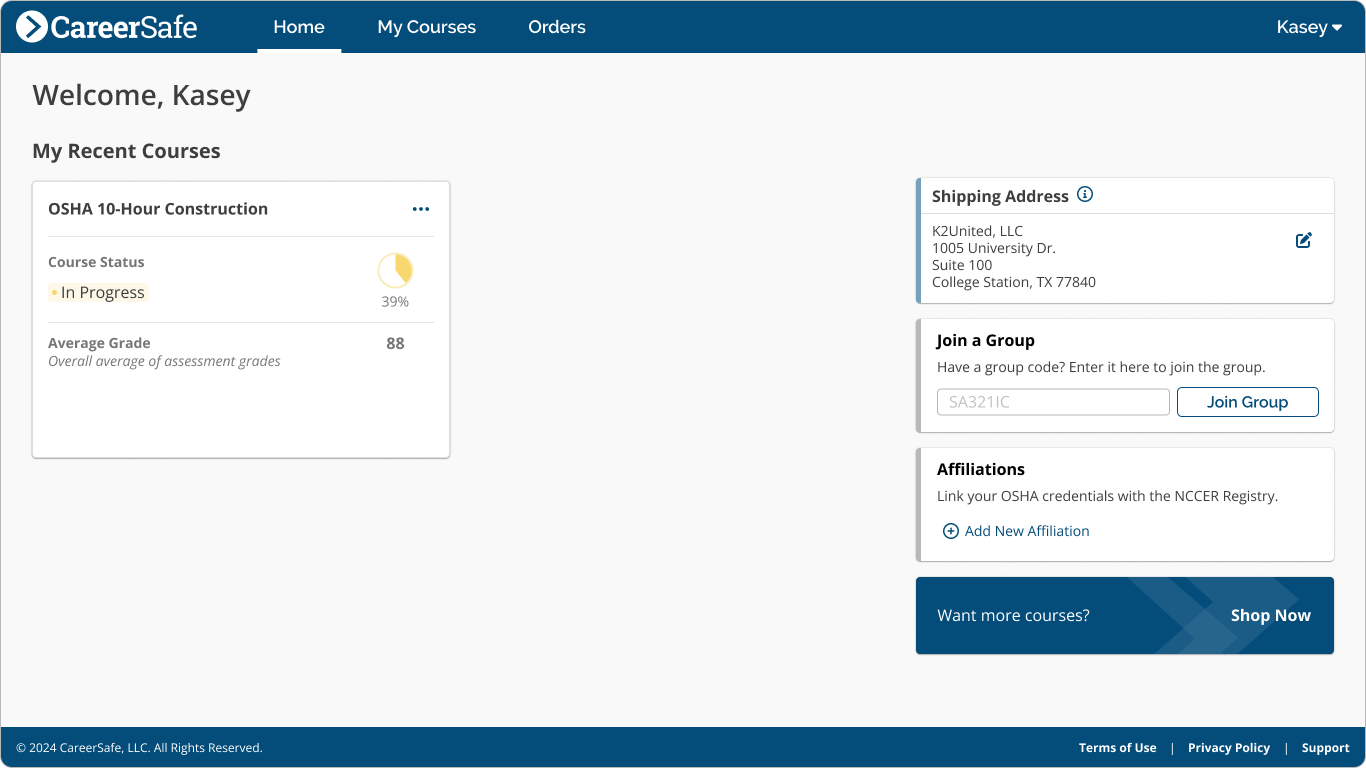Image resolution: width=1366 pixels, height=768 pixels.
Task: Open the Orders page
Action: pos(557,27)
